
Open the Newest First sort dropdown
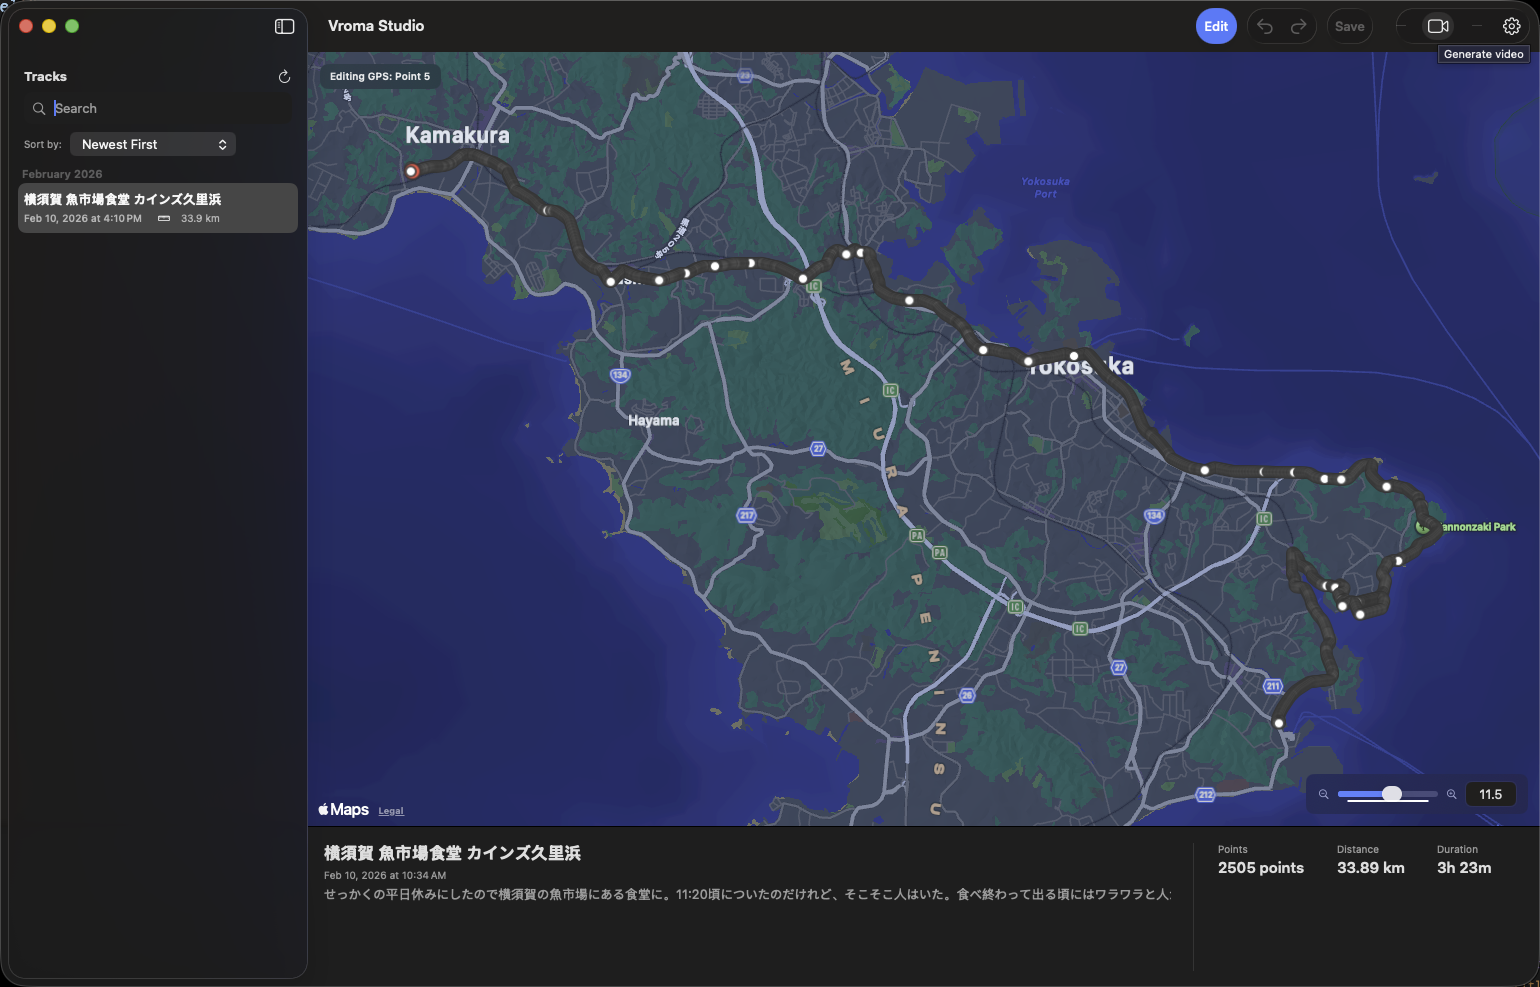pos(152,144)
